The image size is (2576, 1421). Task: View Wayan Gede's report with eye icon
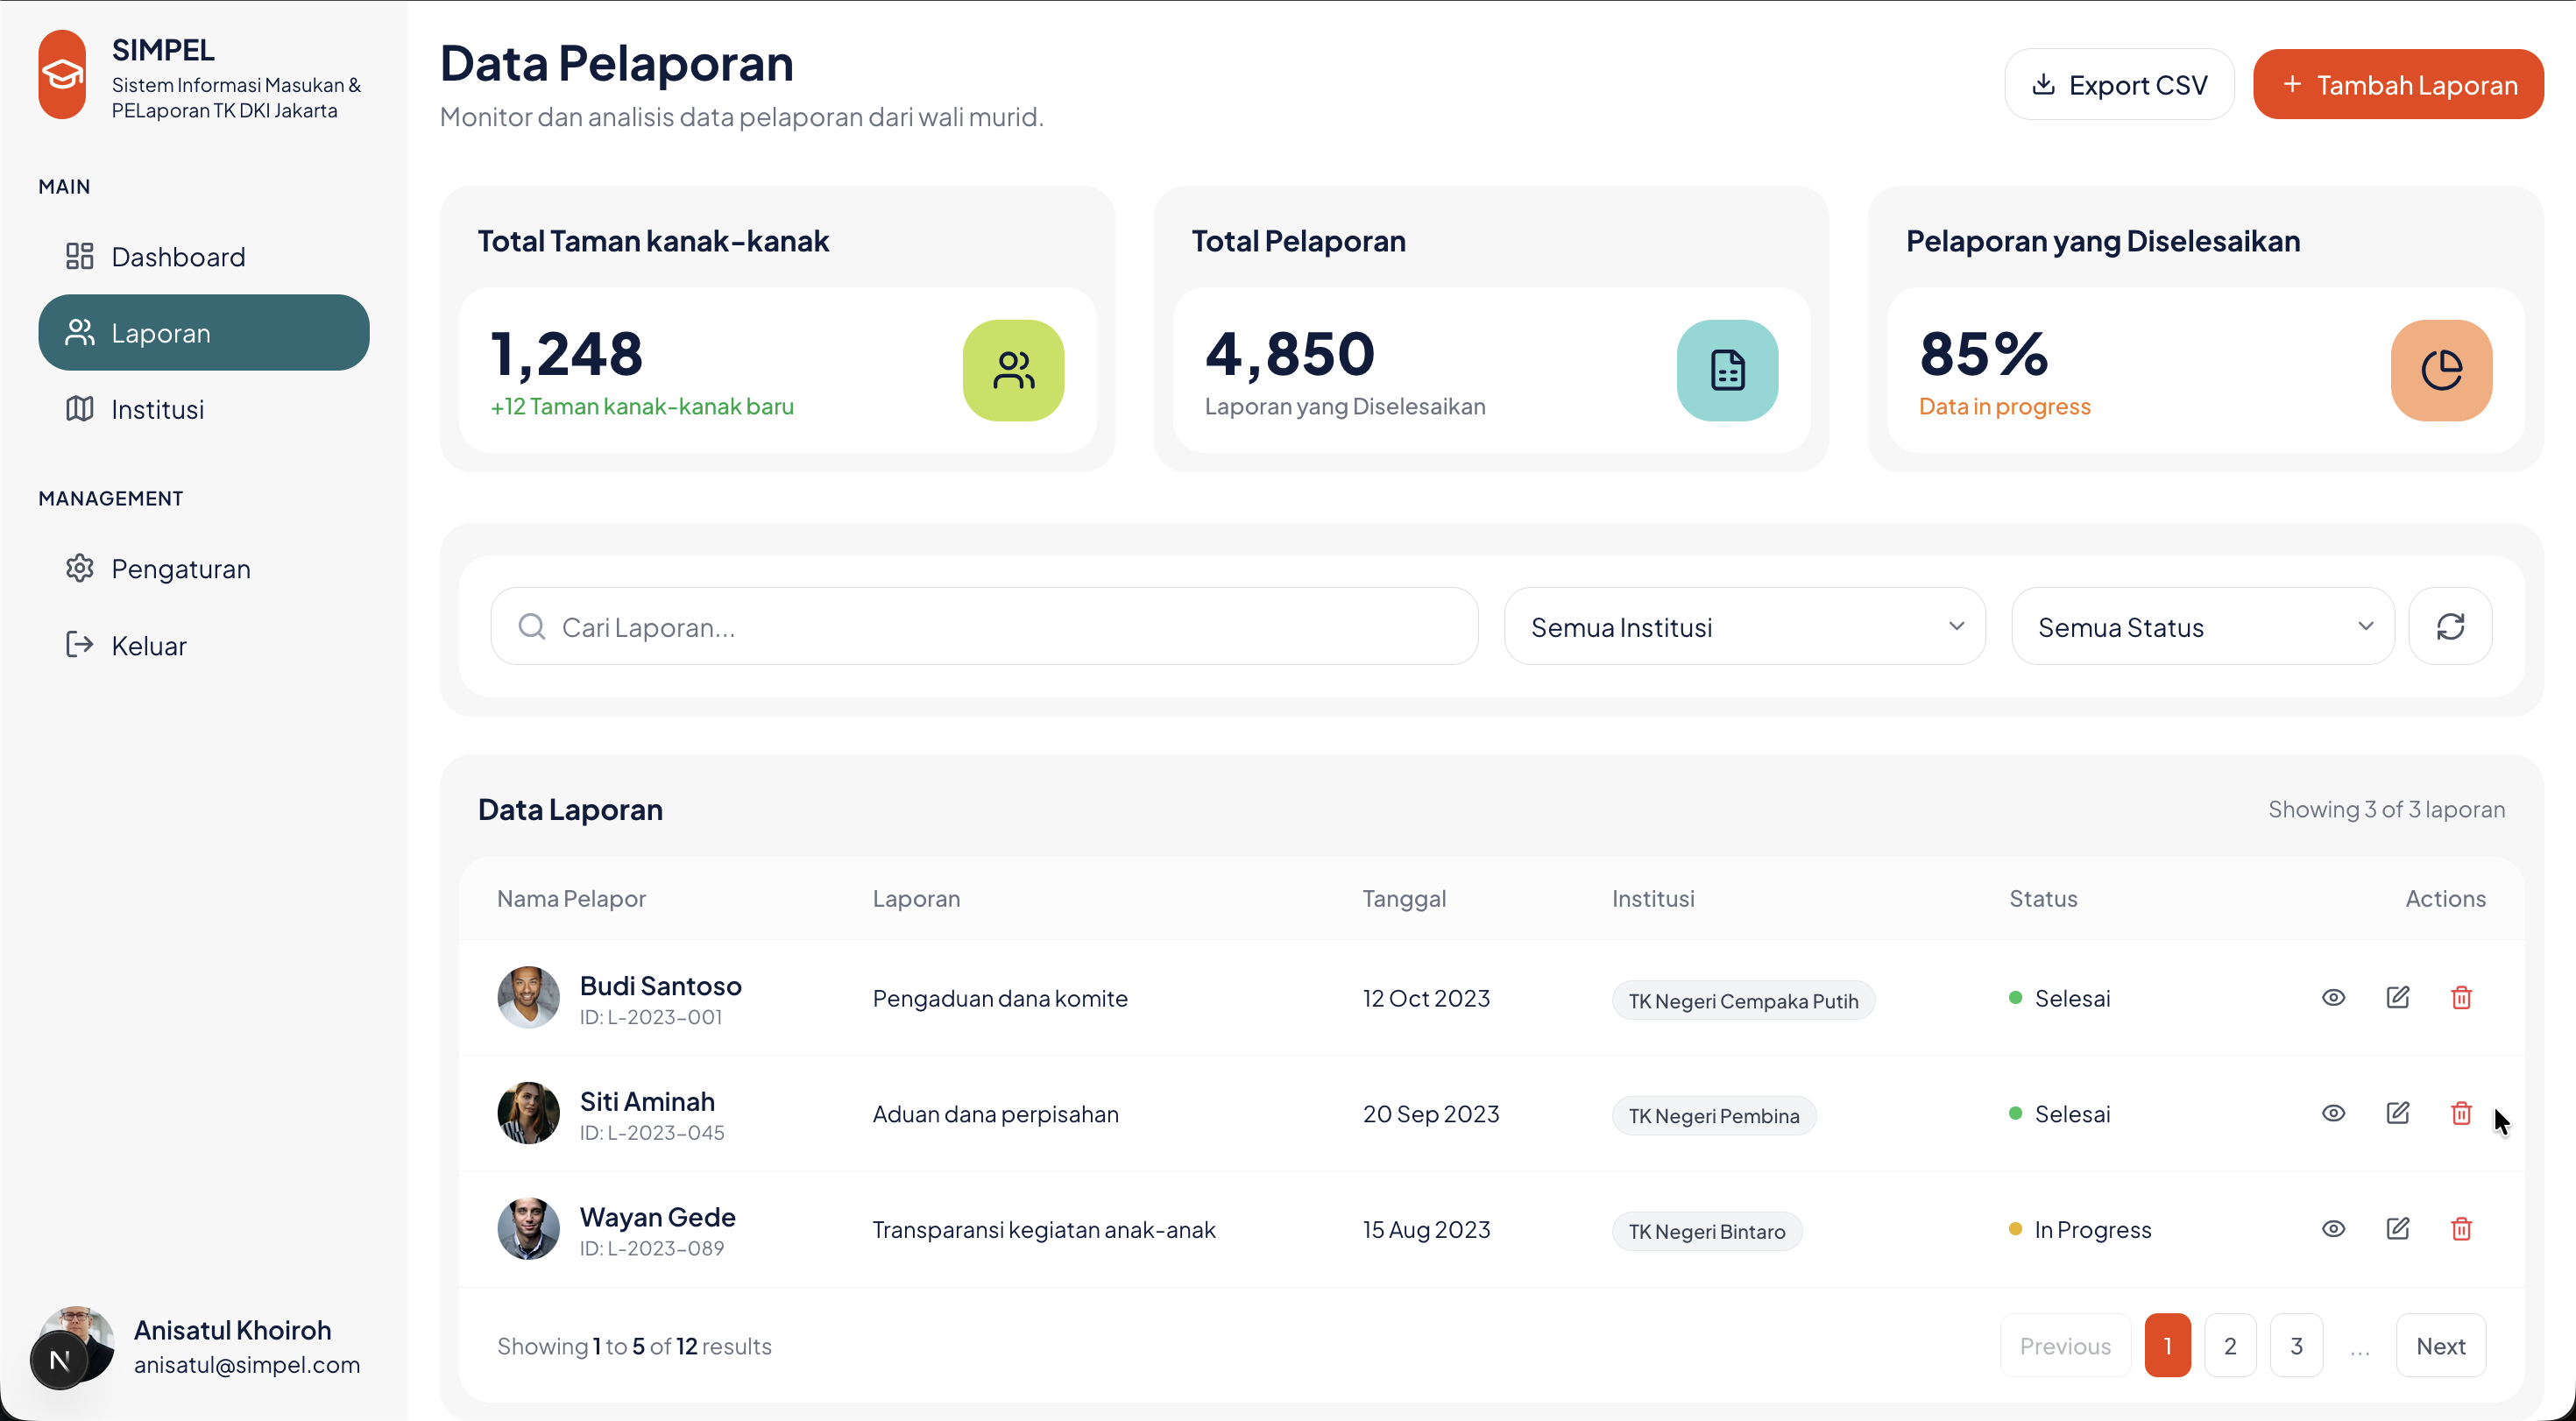coord(2333,1229)
